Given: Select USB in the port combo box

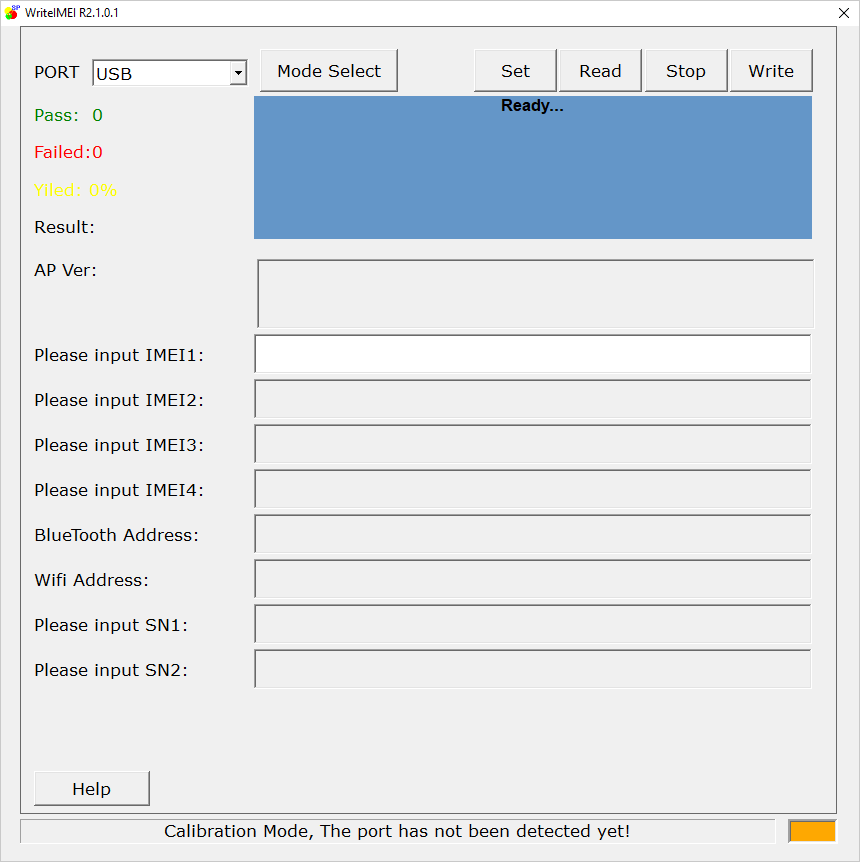Looking at the screenshot, I should pyautogui.click(x=160, y=72).
